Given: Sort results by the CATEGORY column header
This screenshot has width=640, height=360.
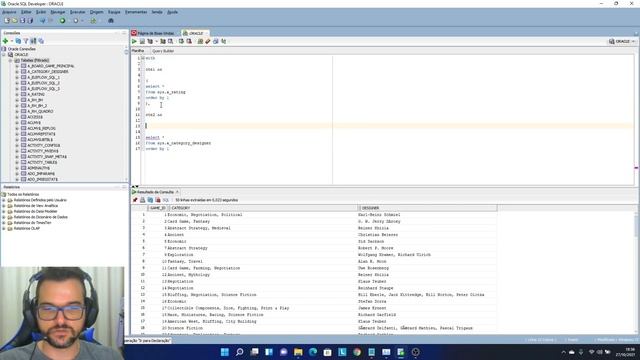Looking at the screenshot, I should coord(263,208).
